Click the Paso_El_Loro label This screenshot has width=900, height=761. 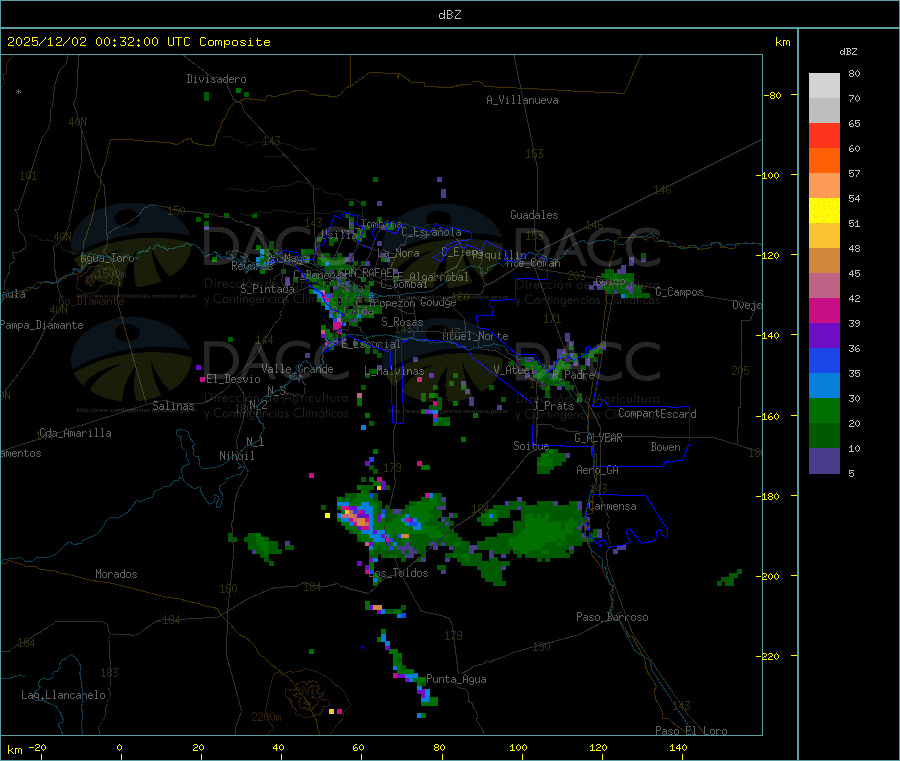(691, 731)
